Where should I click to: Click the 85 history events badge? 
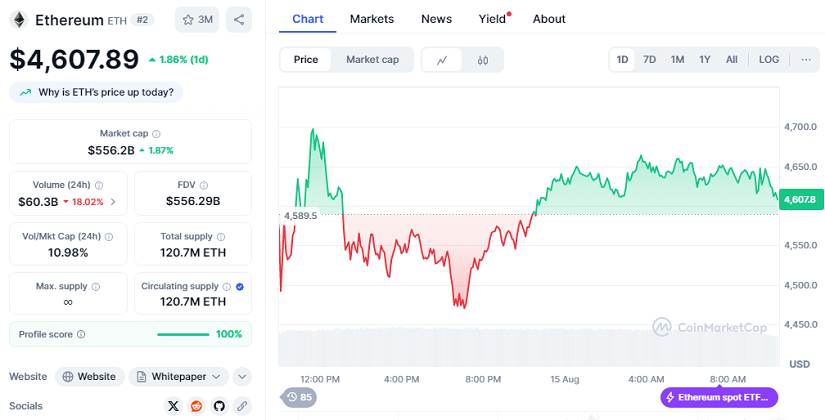[x=299, y=397]
